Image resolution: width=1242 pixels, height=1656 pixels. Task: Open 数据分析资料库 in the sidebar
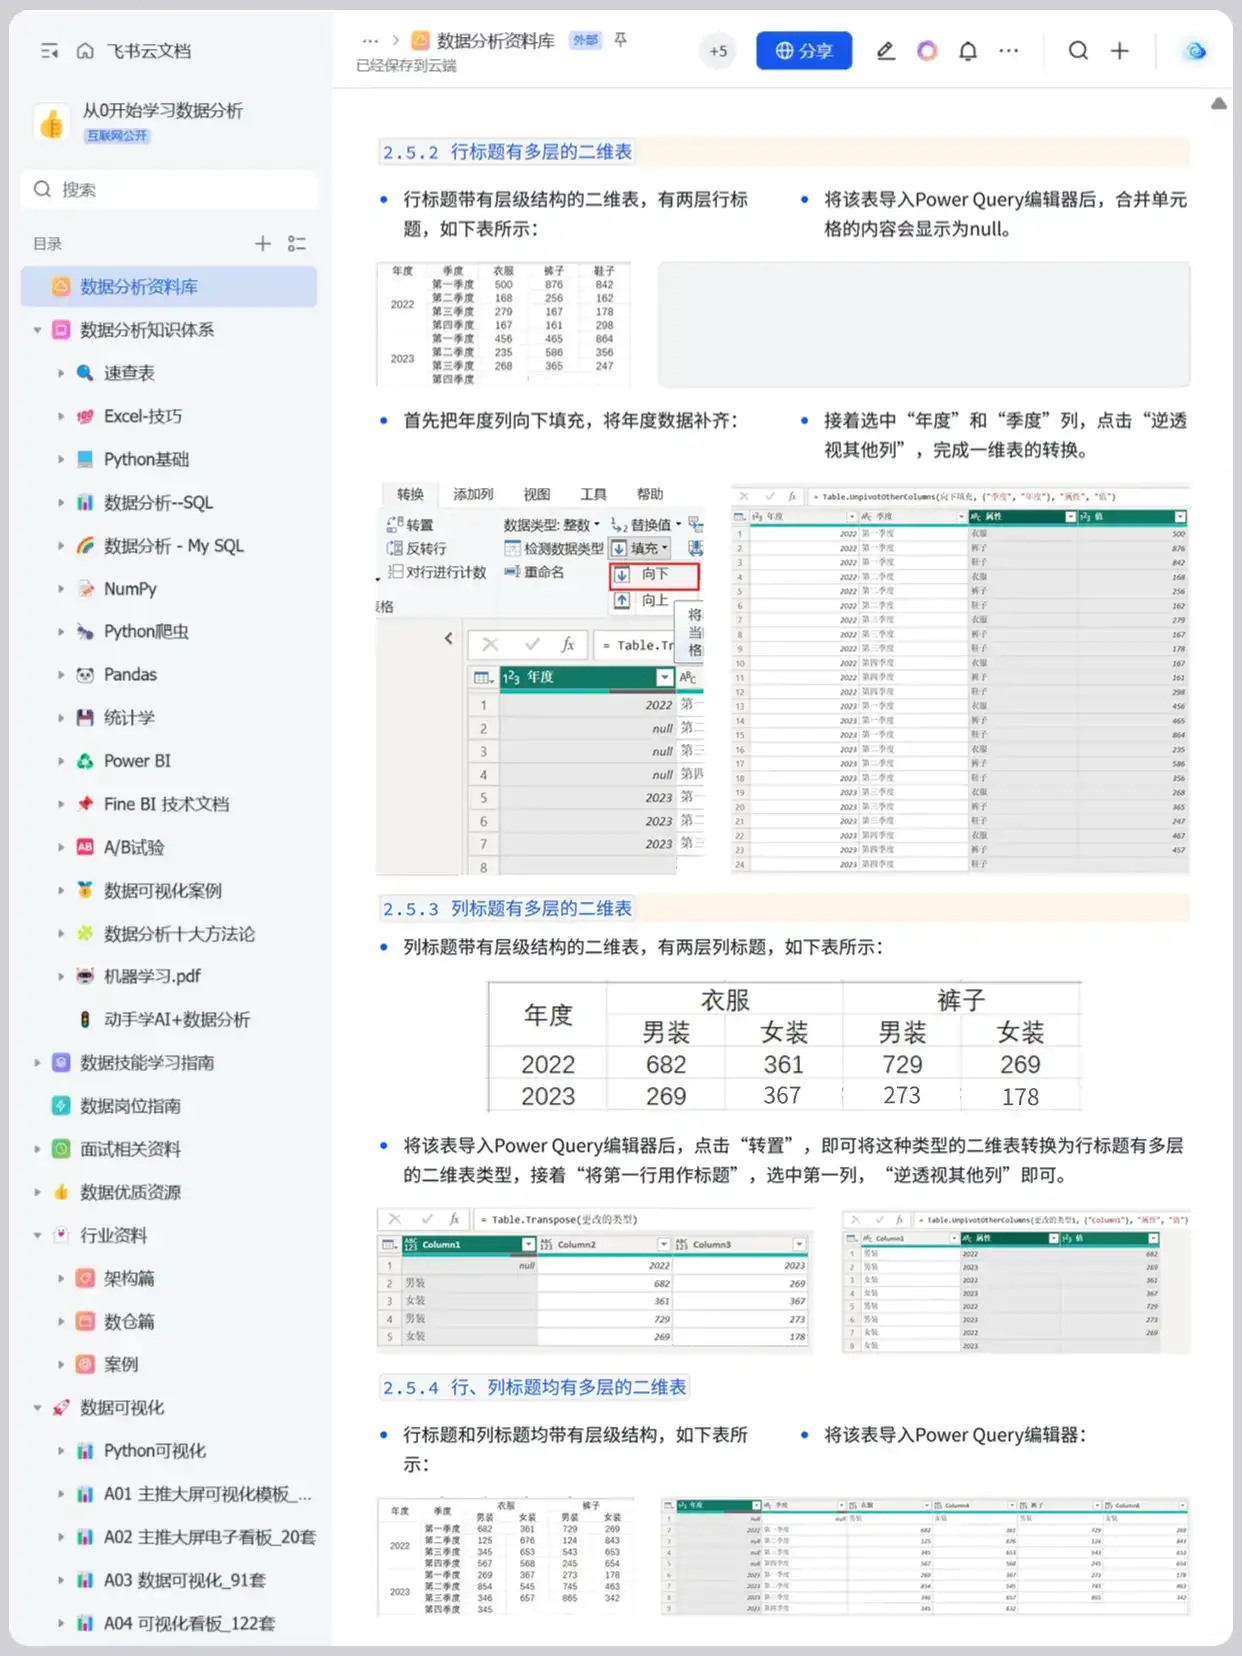point(169,287)
